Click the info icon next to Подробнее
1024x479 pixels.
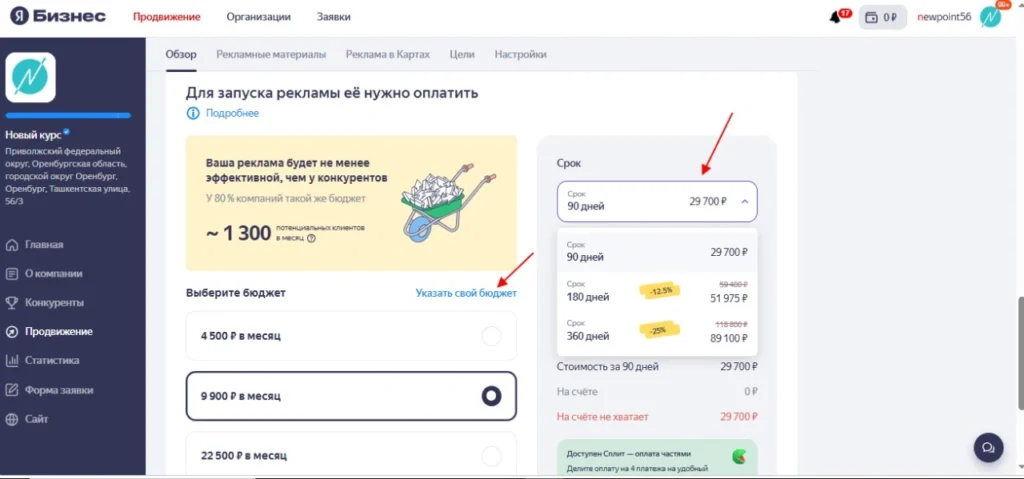[193, 113]
